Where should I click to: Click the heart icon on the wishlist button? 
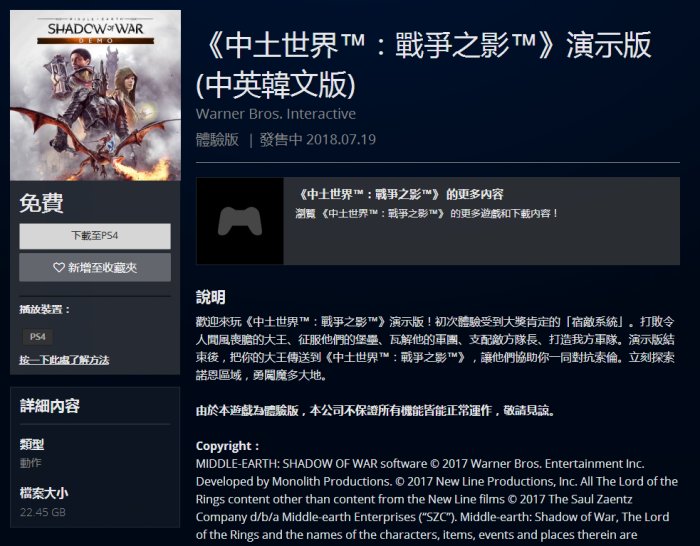point(58,267)
